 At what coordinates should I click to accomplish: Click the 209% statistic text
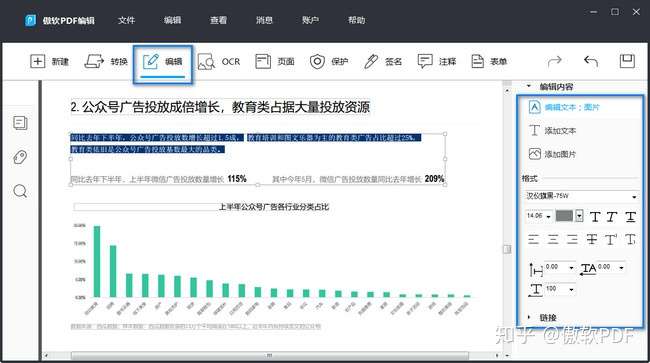pyautogui.click(x=434, y=179)
